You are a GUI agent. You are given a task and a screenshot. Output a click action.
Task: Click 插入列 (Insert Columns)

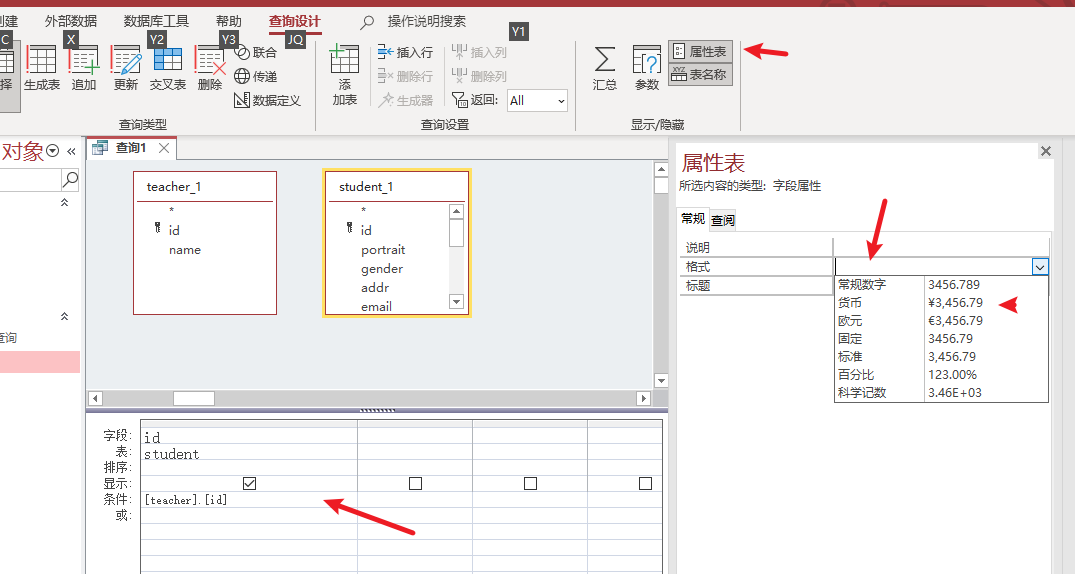(x=479, y=52)
